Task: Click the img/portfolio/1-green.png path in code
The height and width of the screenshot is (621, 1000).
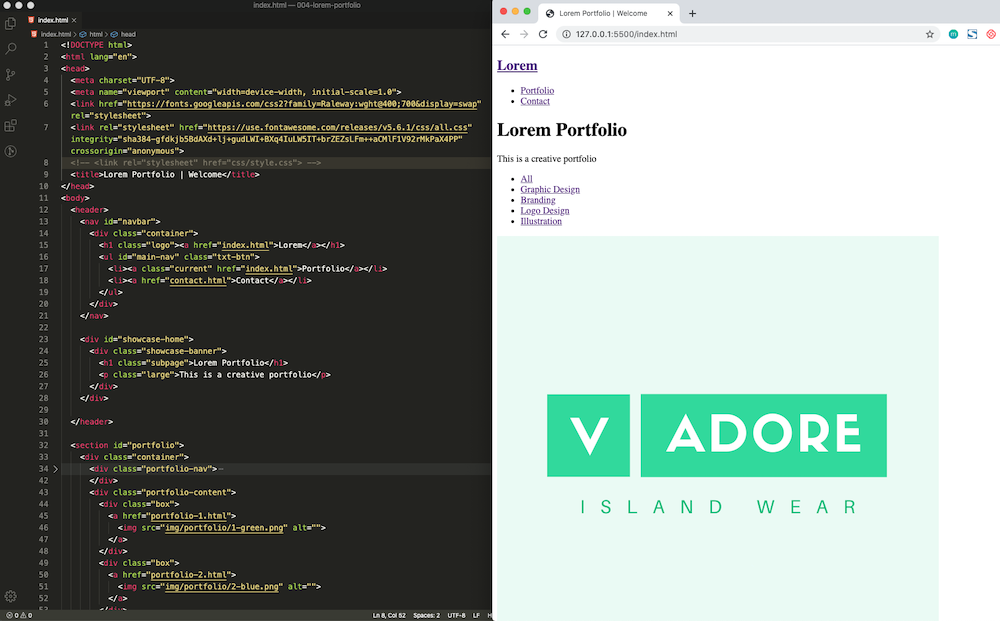Action: pyautogui.click(x=223, y=528)
